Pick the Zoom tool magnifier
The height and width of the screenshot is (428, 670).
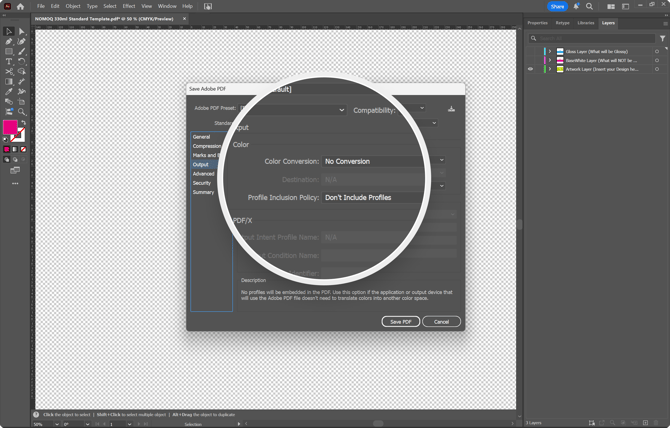[x=22, y=111]
